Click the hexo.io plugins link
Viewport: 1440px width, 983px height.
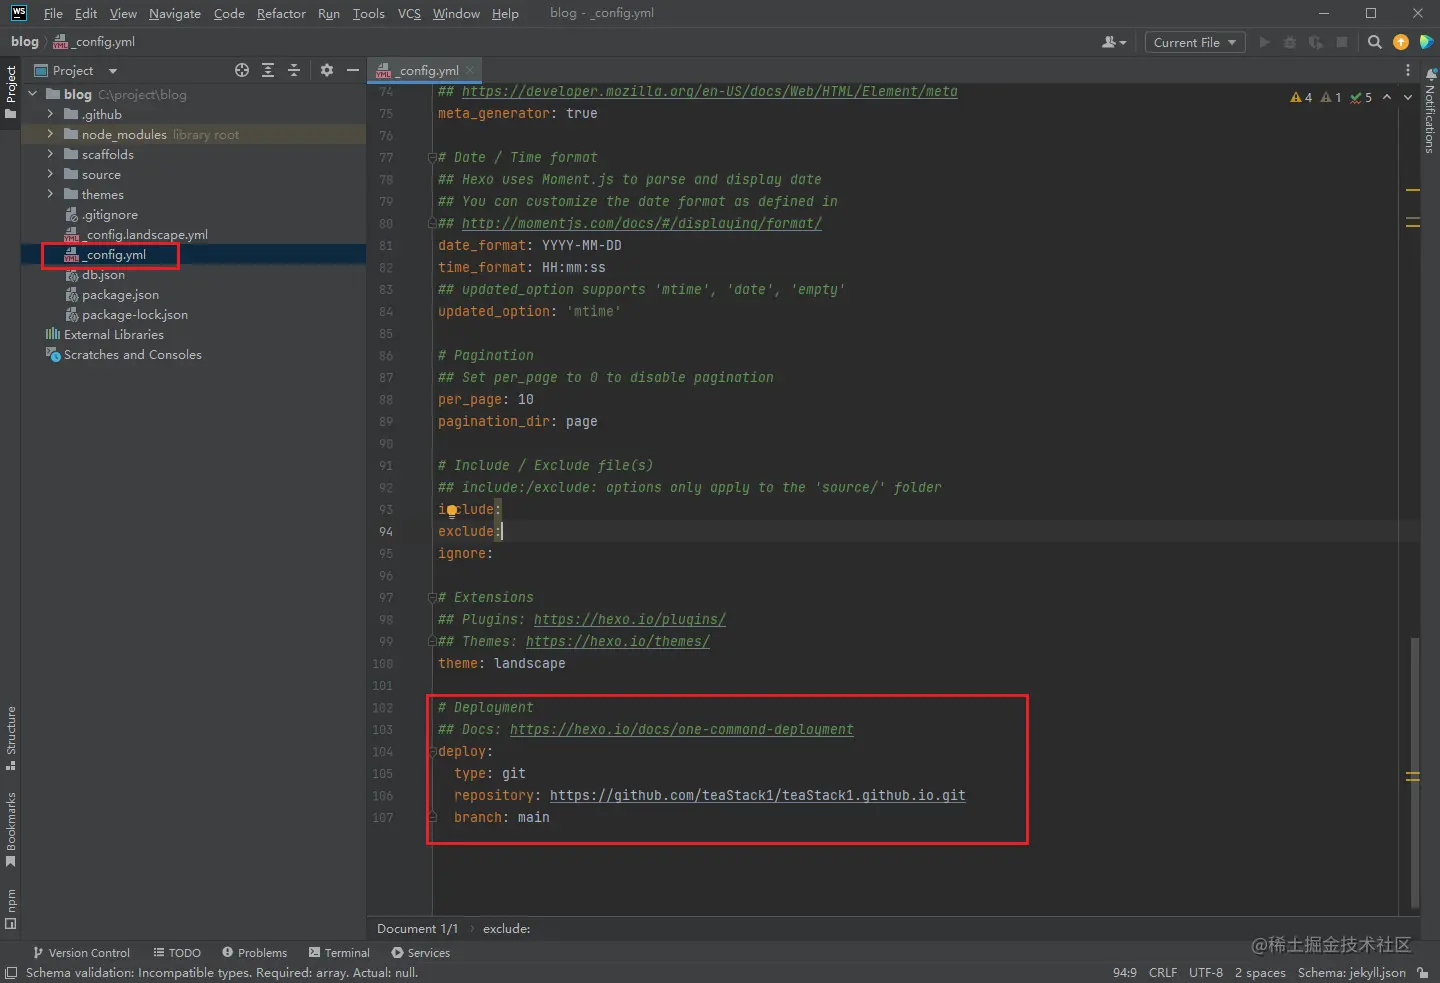[629, 619]
